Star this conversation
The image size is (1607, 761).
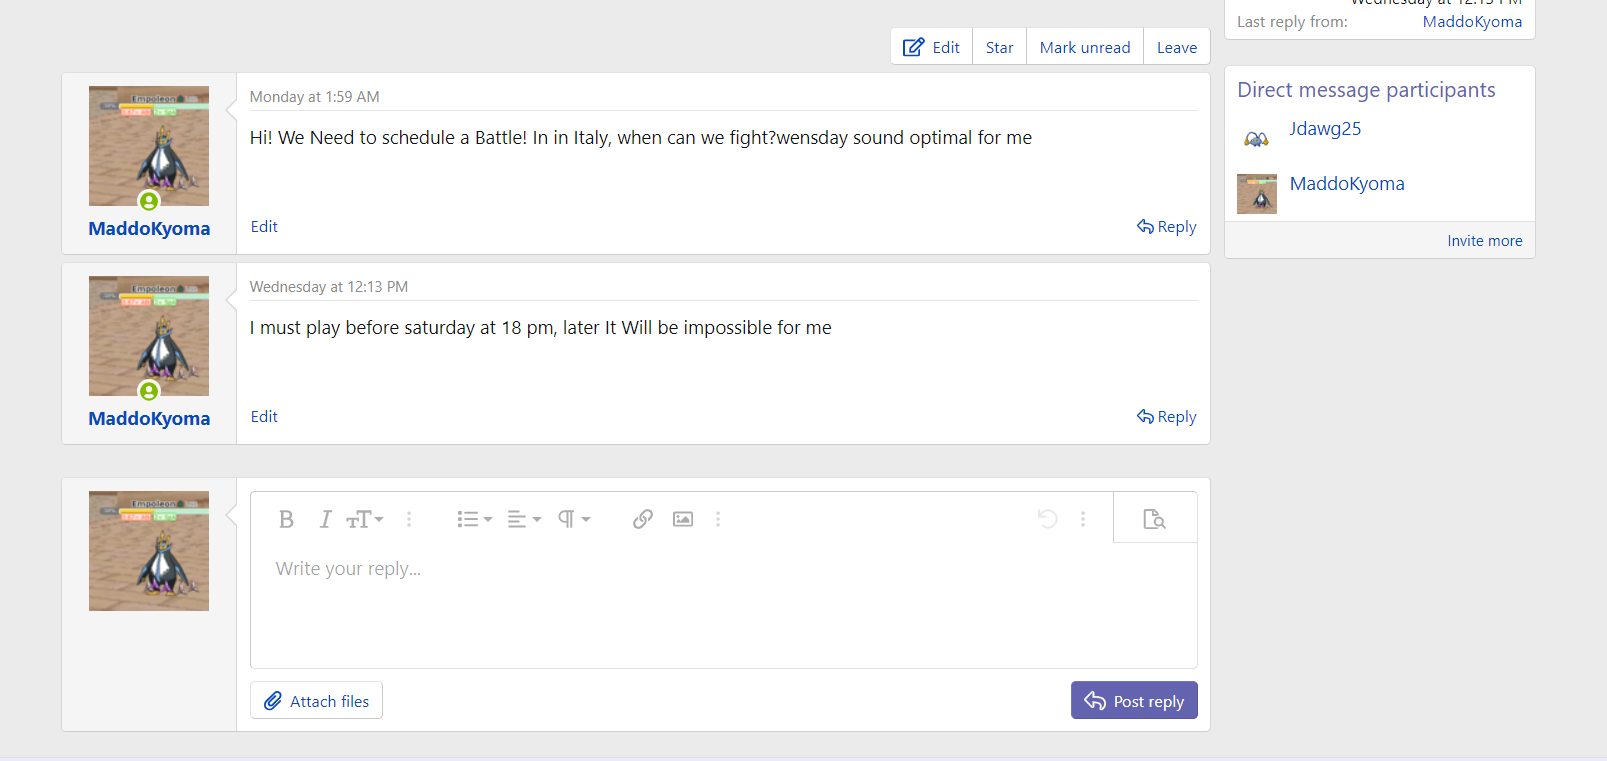(999, 47)
